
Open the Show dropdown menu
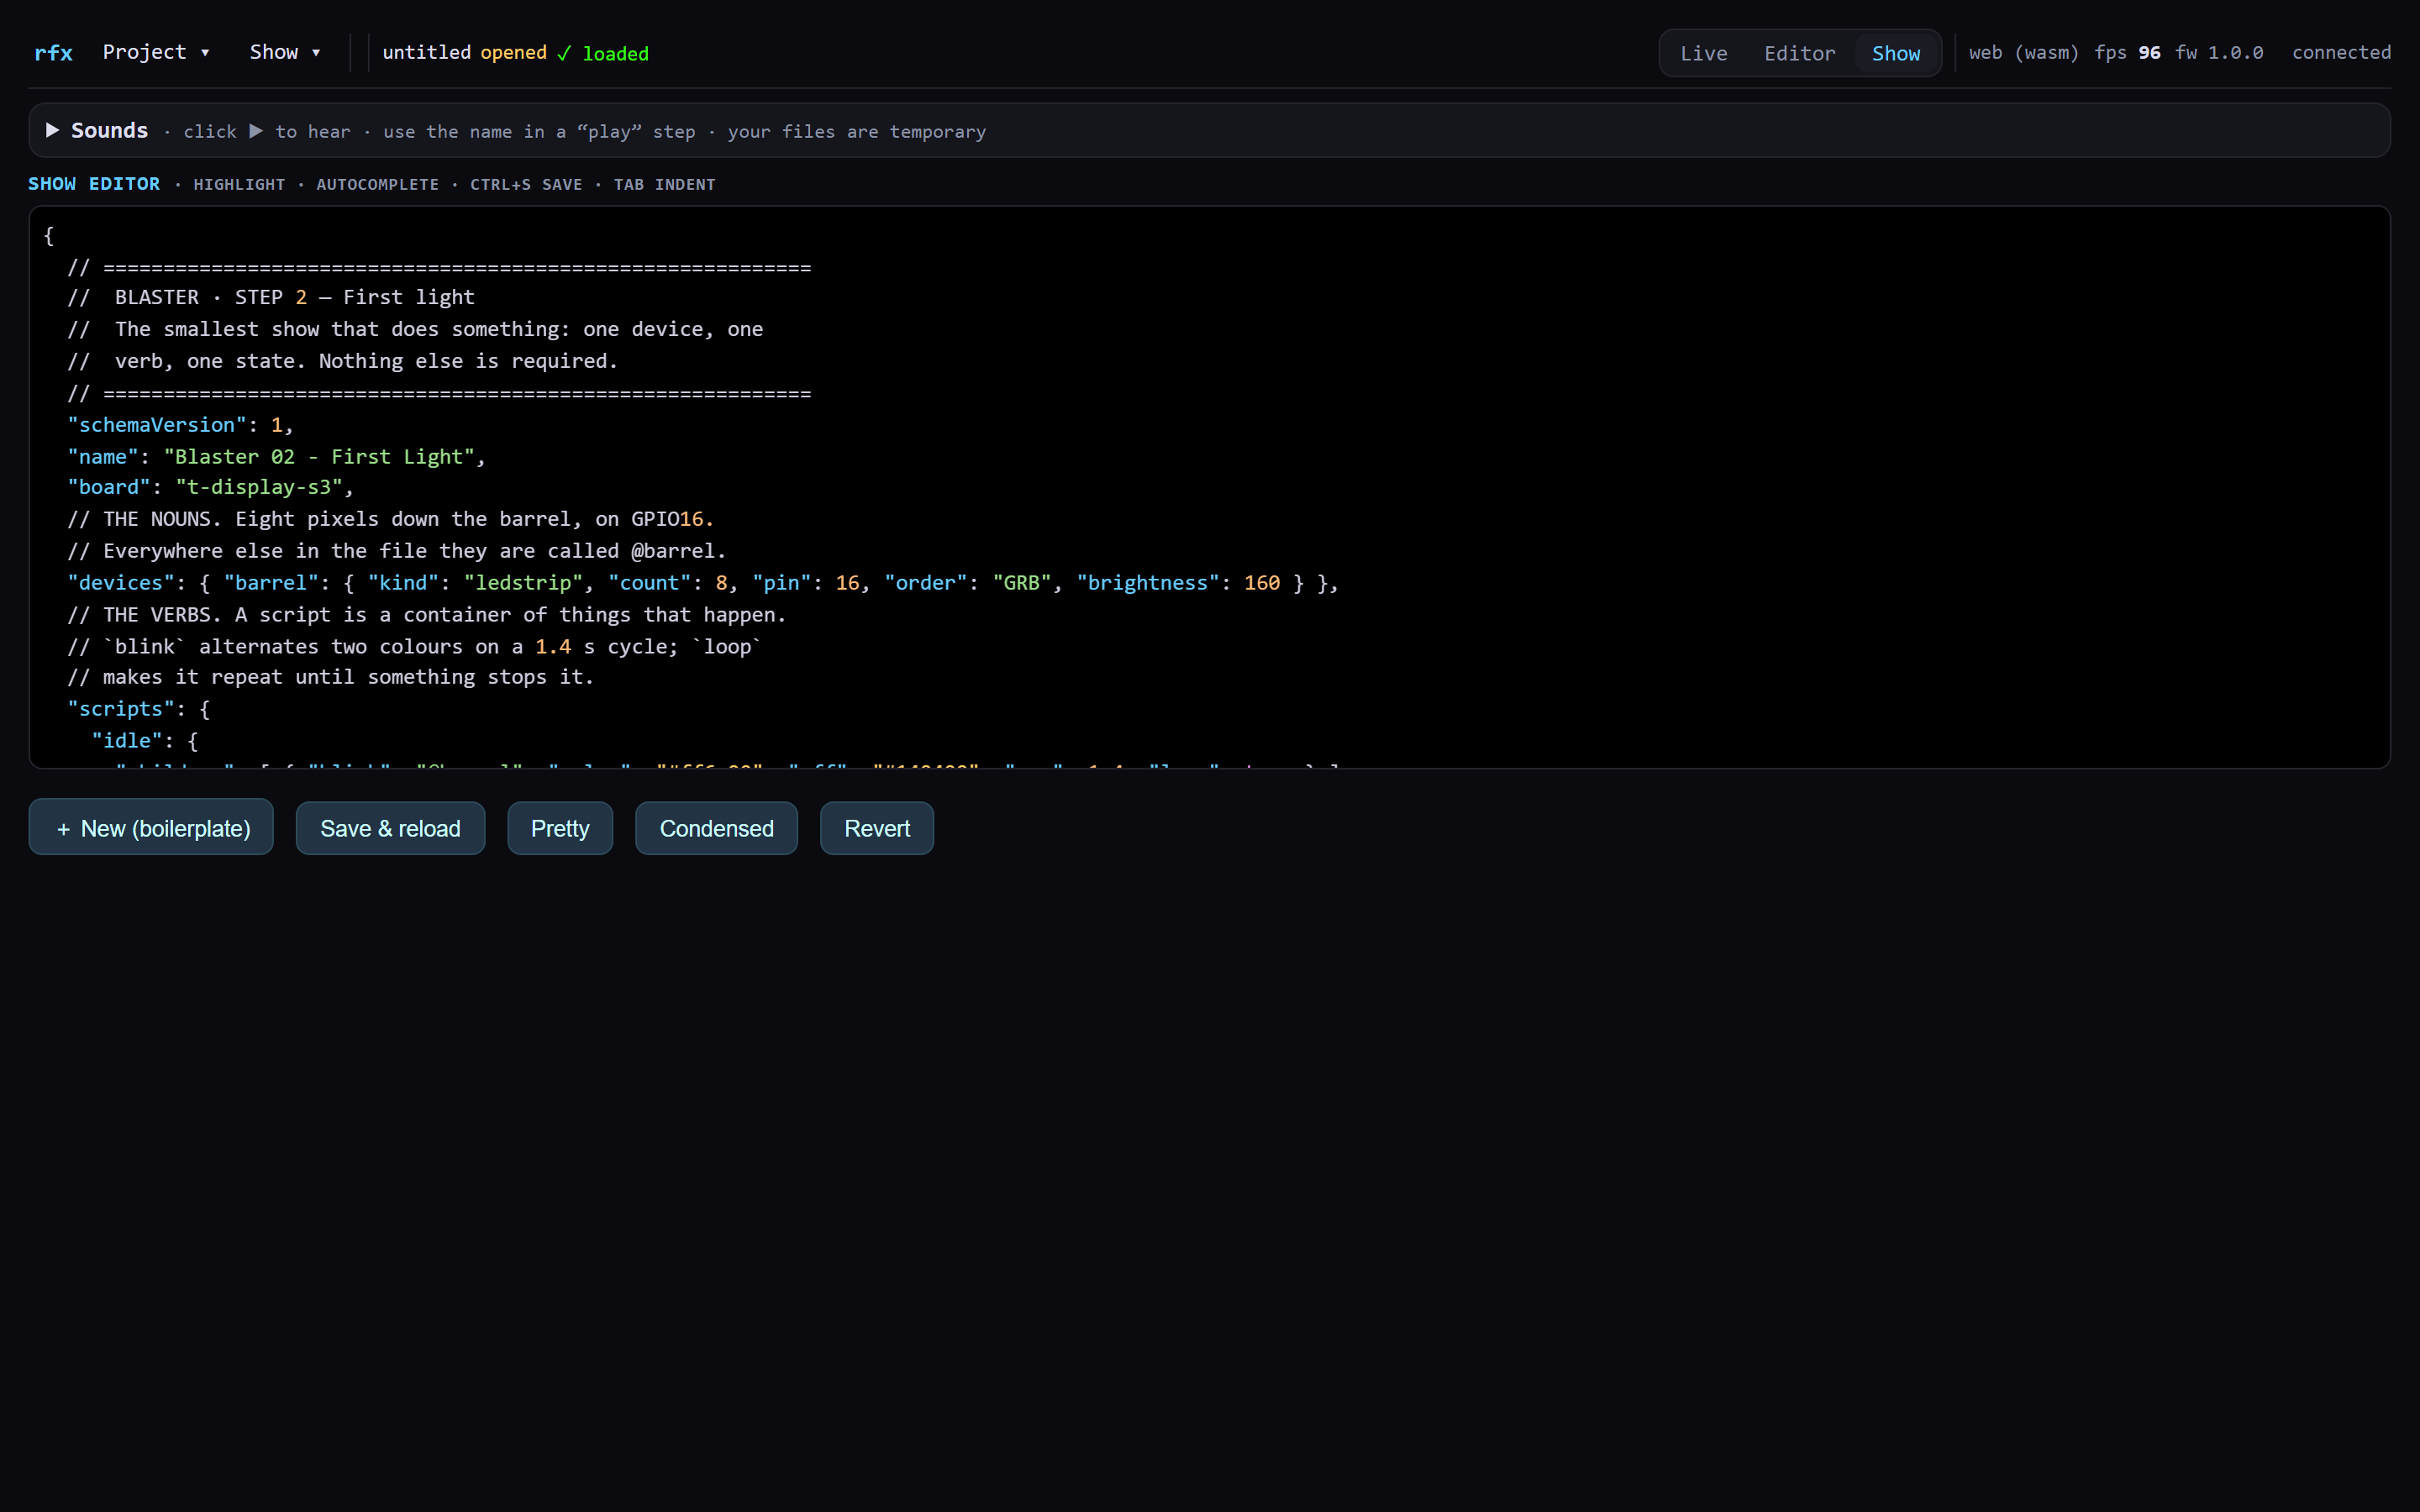click(285, 52)
